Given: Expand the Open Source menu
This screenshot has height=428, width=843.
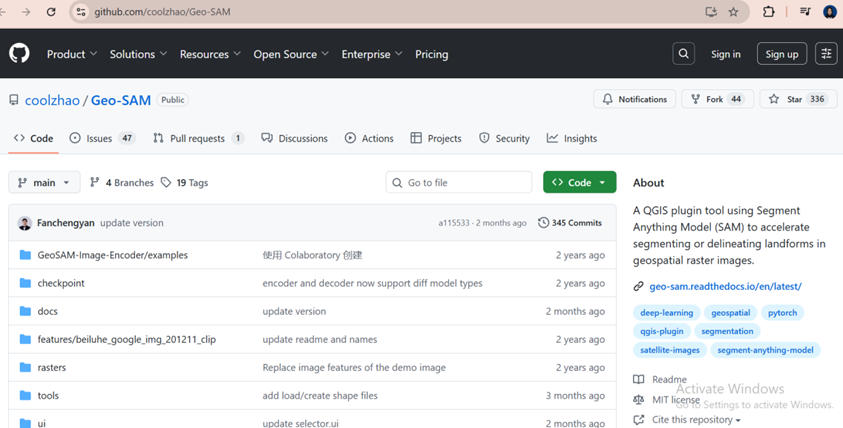Looking at the screenshot, I should [291, 54].
